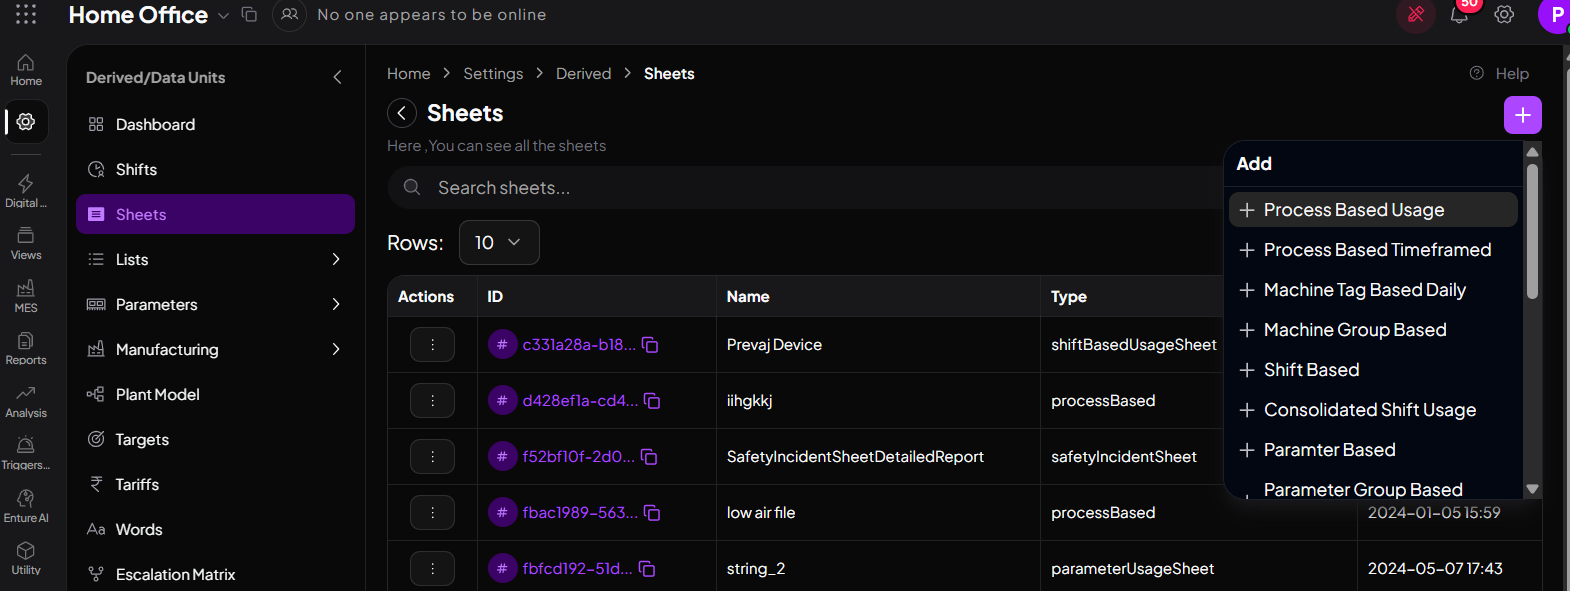
Task: Open actions menu for string_2 row
Action: click(x=432, y=569)
